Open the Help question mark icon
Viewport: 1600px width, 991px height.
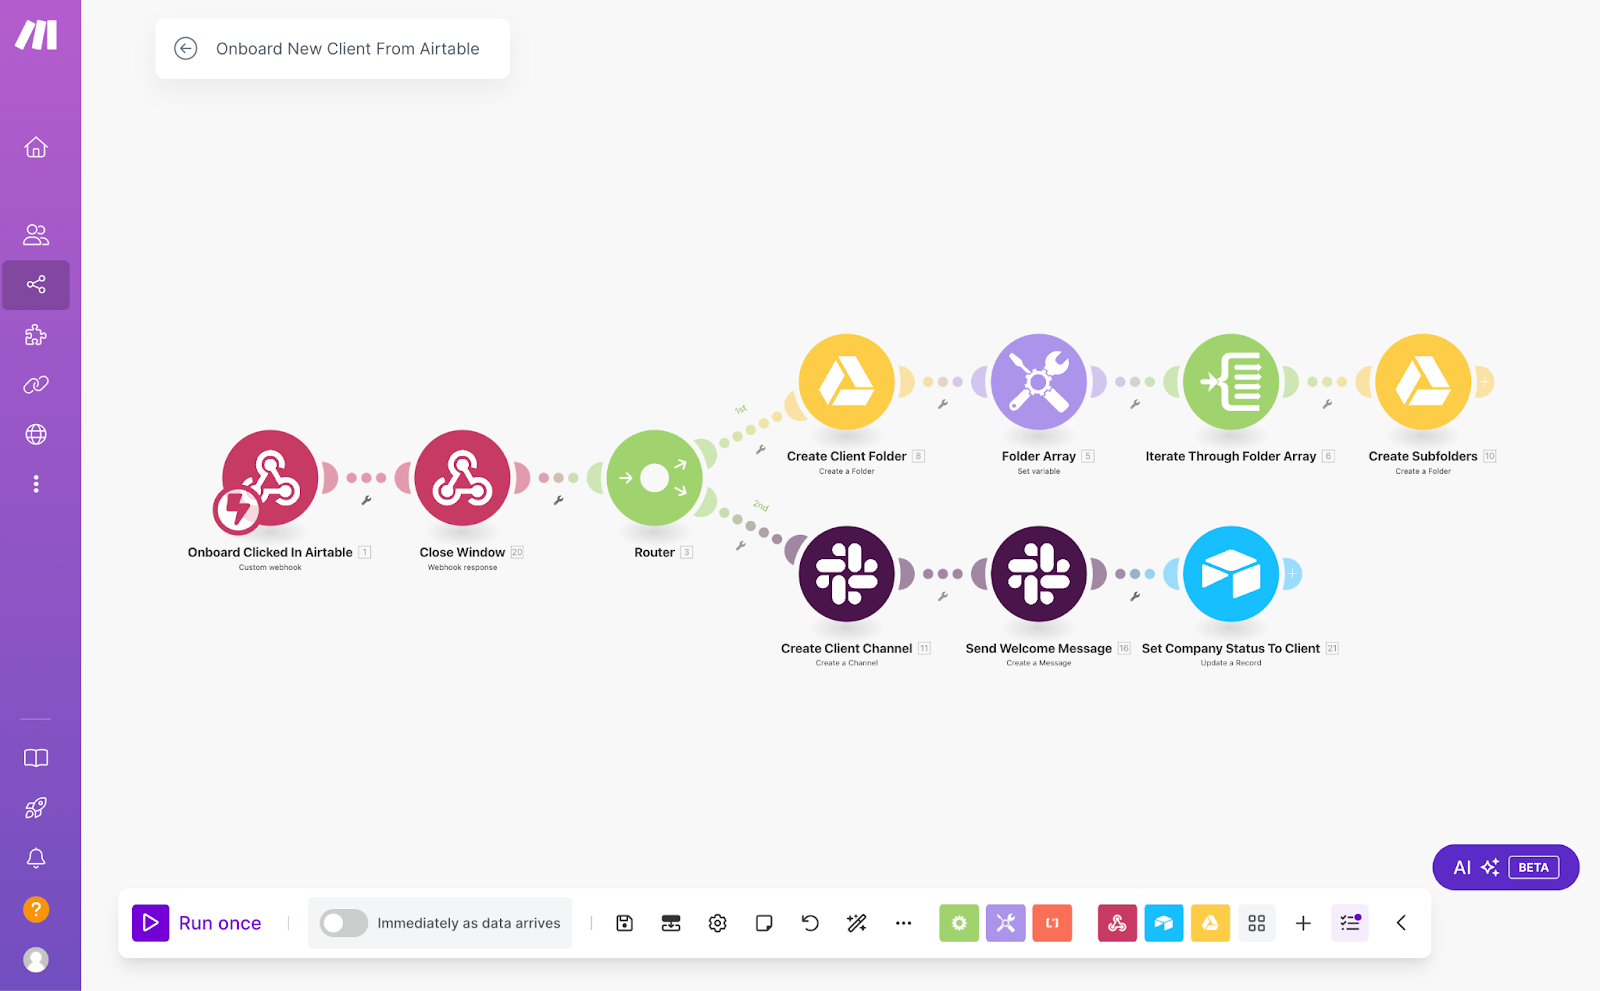pyautogui.click(x=36, y=909)
